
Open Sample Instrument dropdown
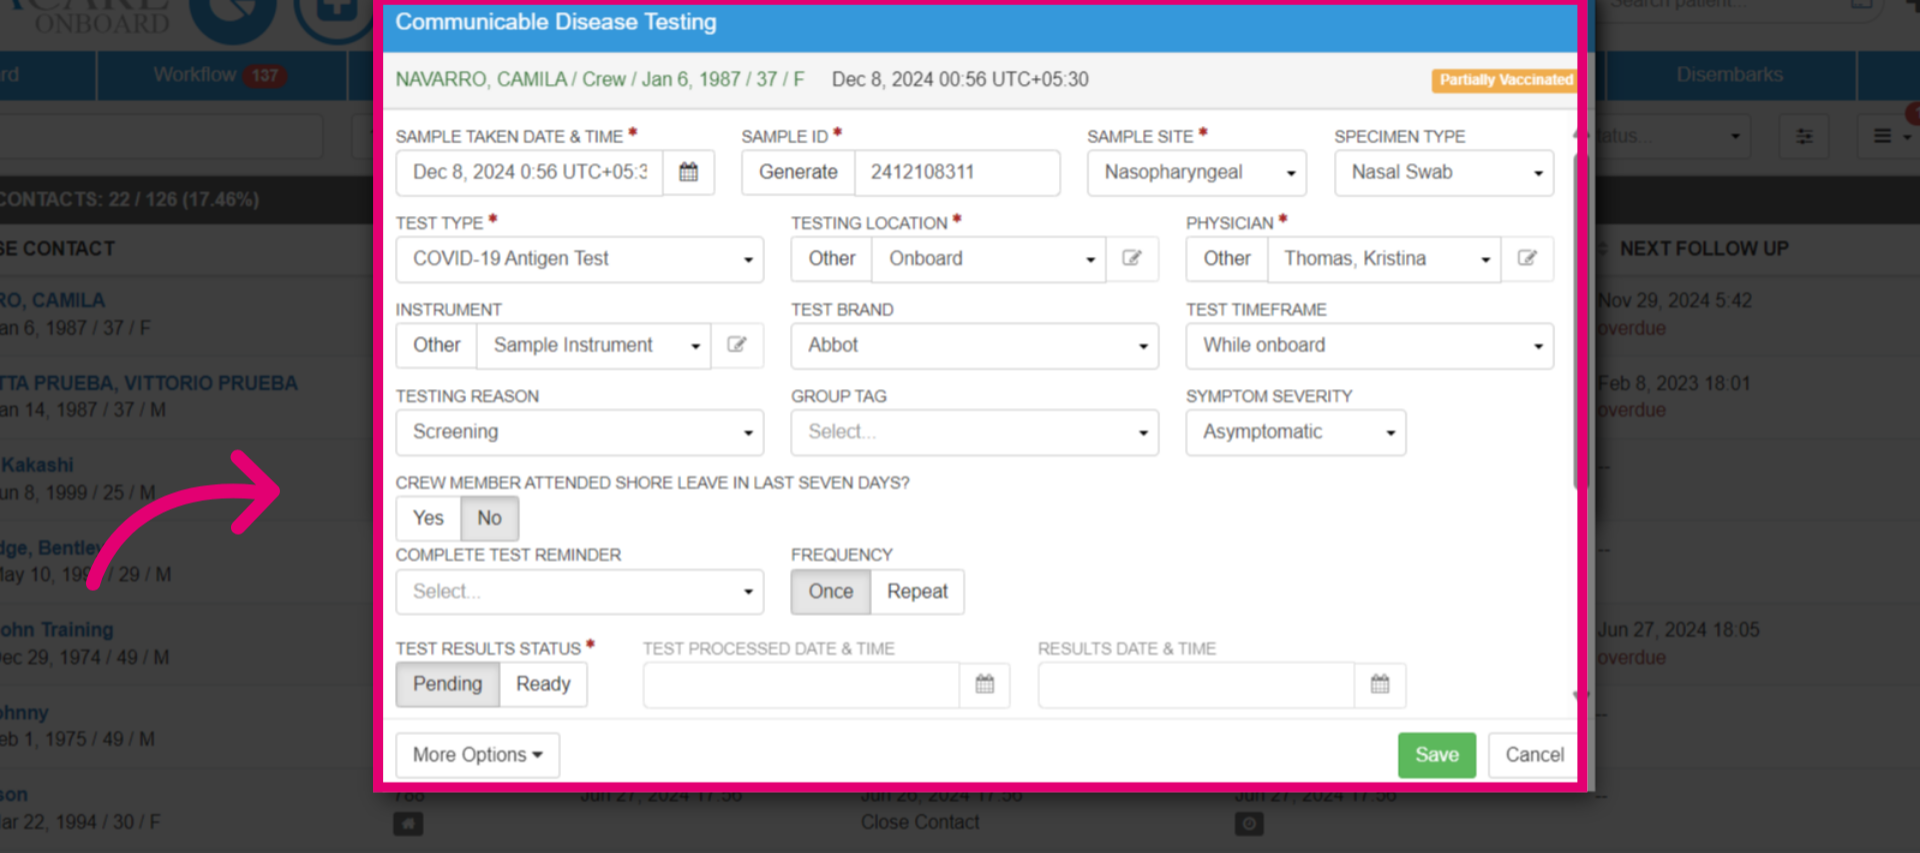coord(594,345)
